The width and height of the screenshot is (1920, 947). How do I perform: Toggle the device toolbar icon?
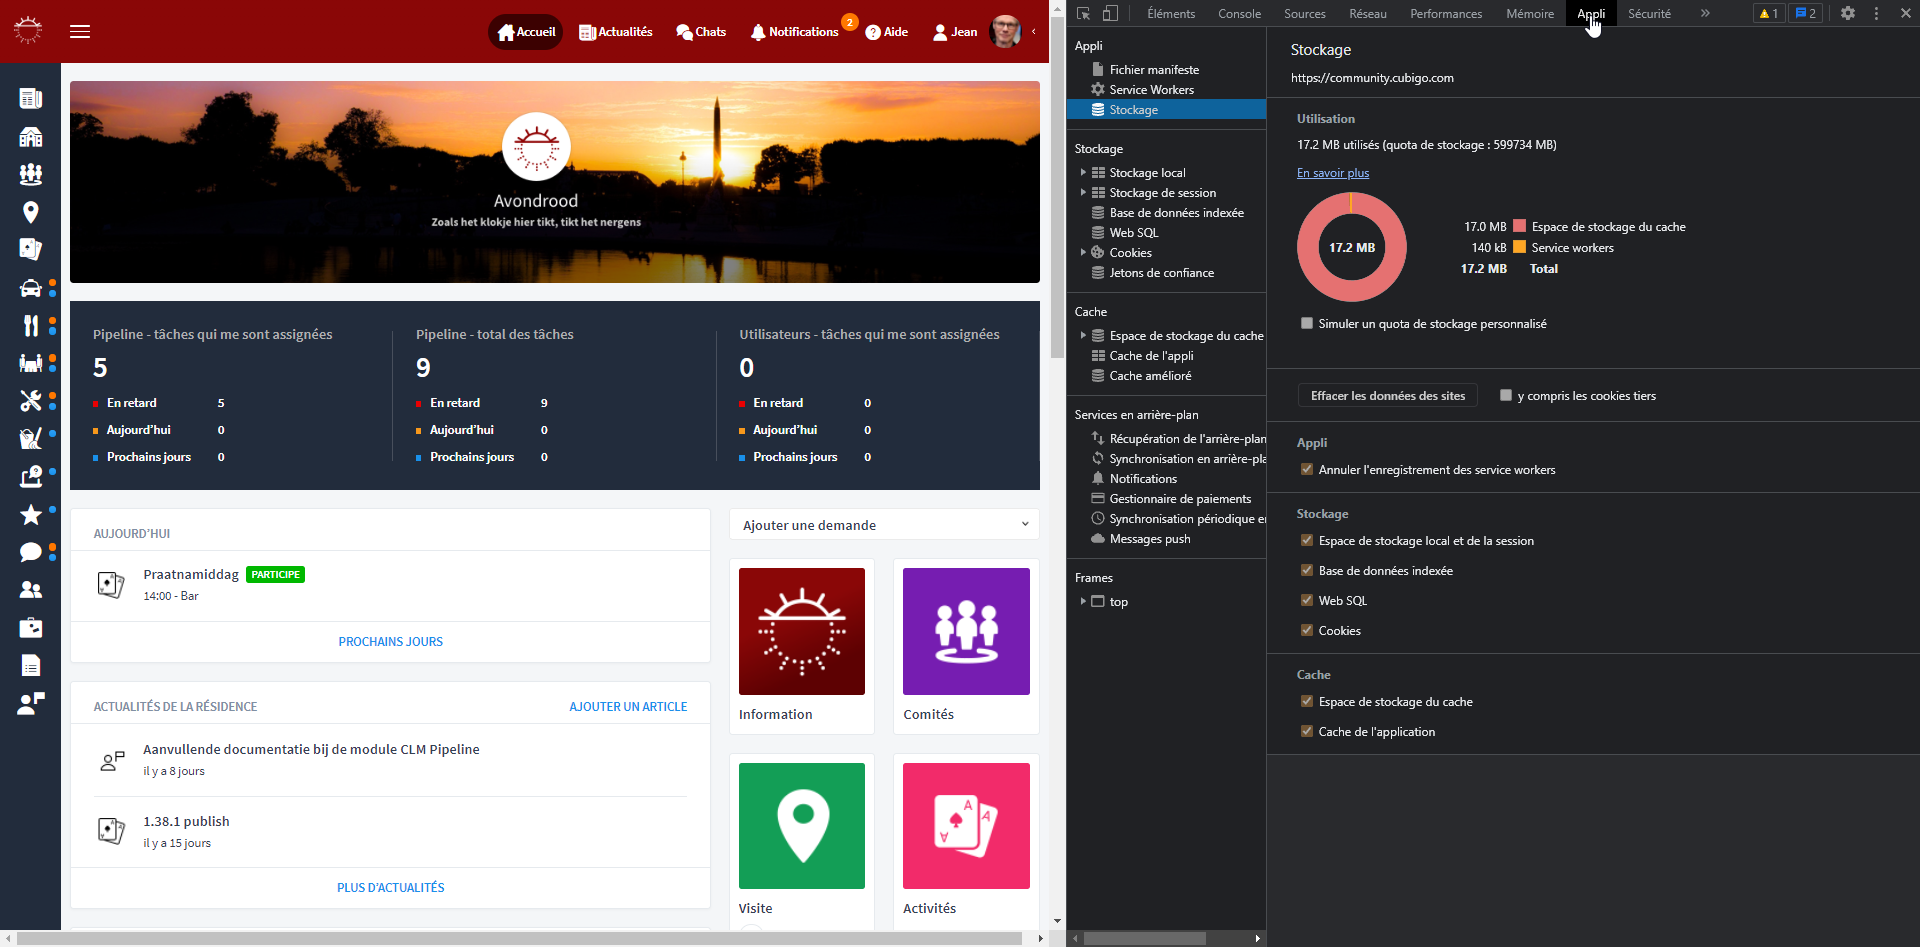pos(1110,14)
